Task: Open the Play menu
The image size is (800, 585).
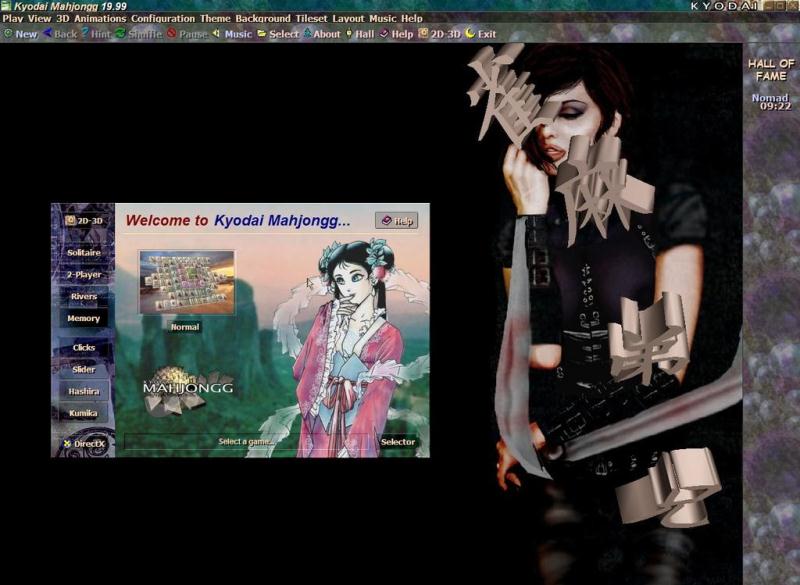Action: tap(13, 18)
